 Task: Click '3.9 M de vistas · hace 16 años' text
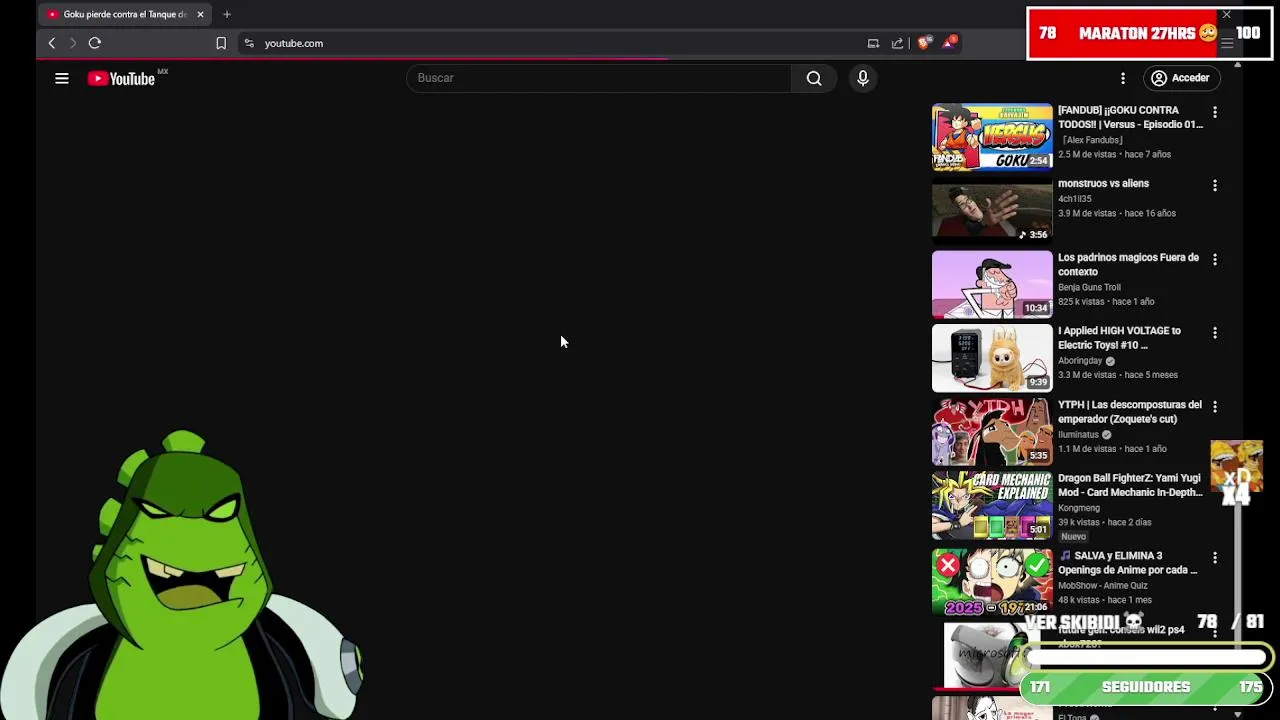[x=1117, y=213]
